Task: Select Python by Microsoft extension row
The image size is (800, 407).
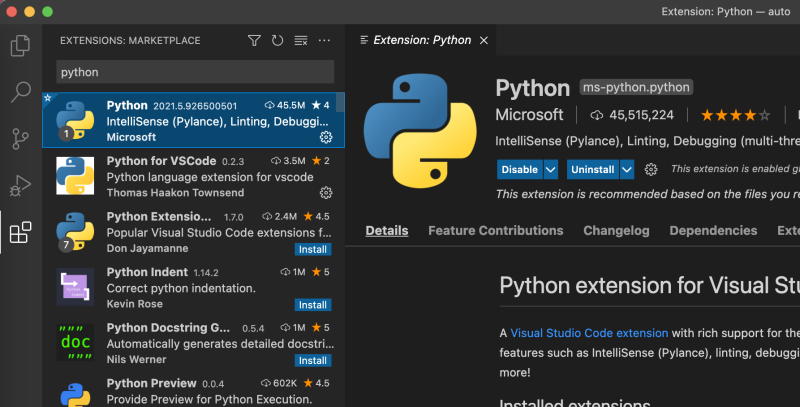Action: click(x=193, y=120)
